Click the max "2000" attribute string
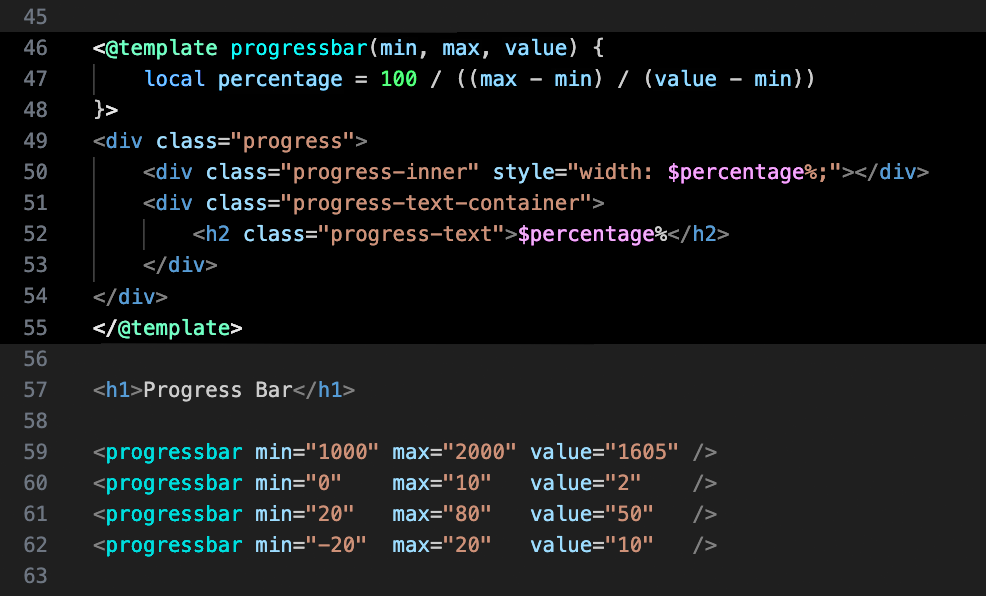Screen dimensions: 986x596 (480, 451)
